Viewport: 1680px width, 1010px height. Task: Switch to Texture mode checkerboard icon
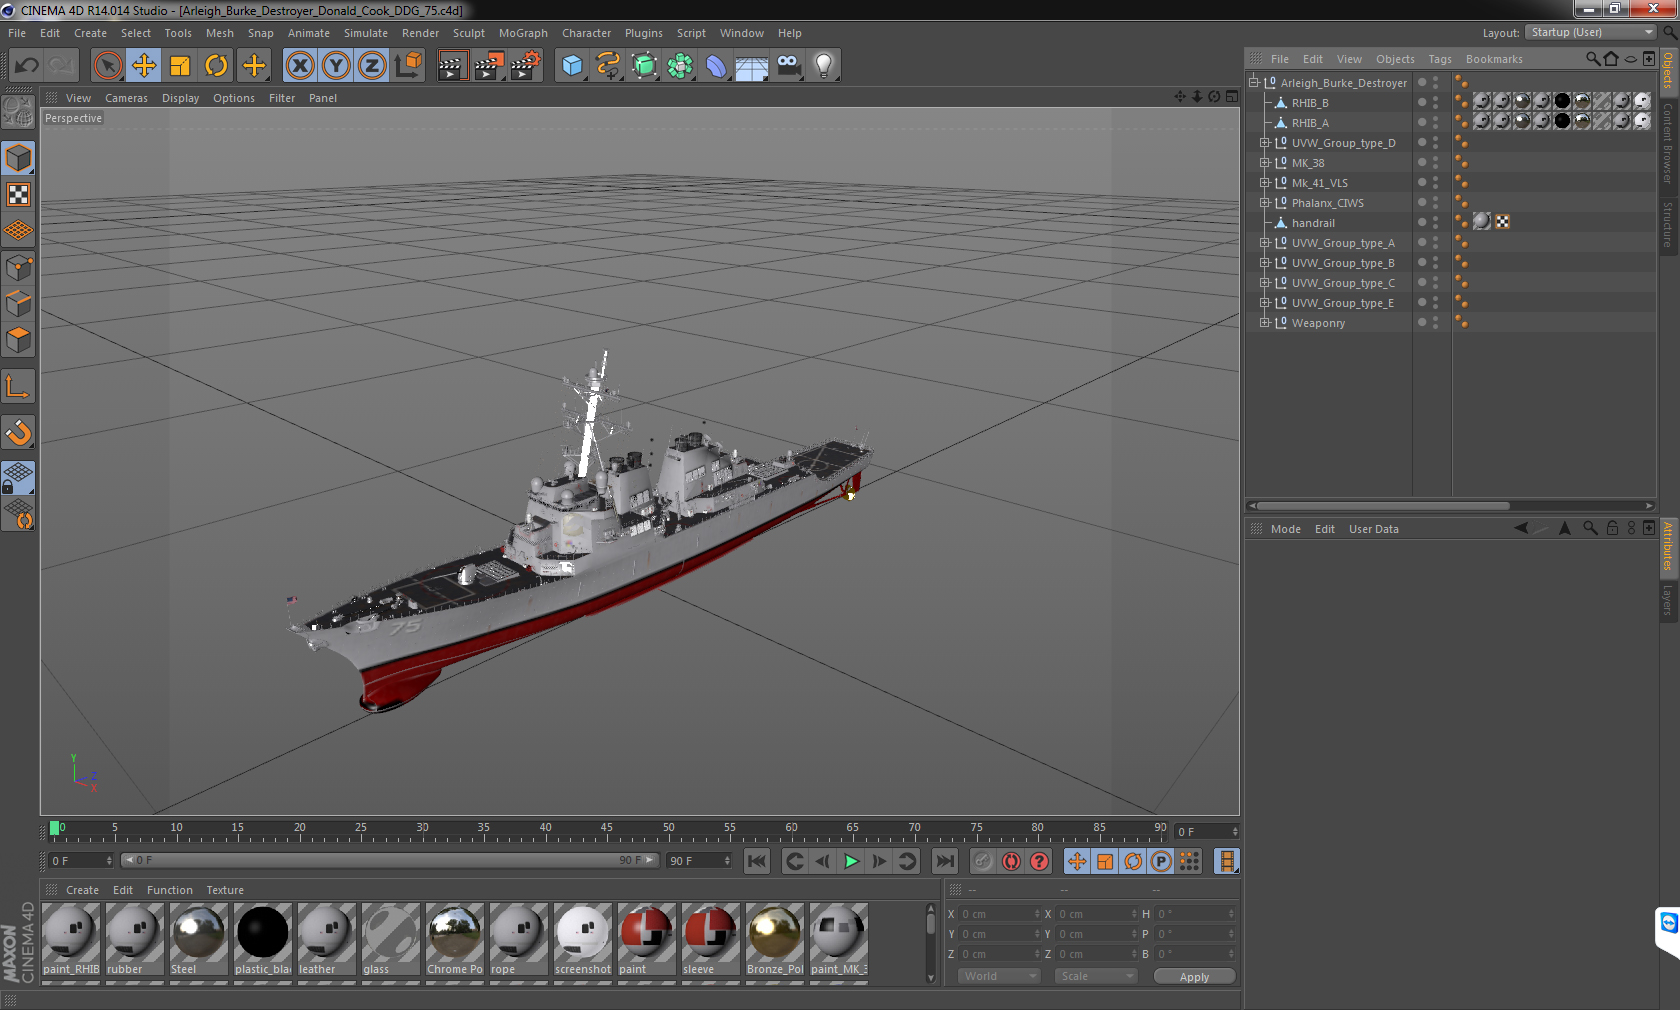pyautogui.click(x=19, y=195)
